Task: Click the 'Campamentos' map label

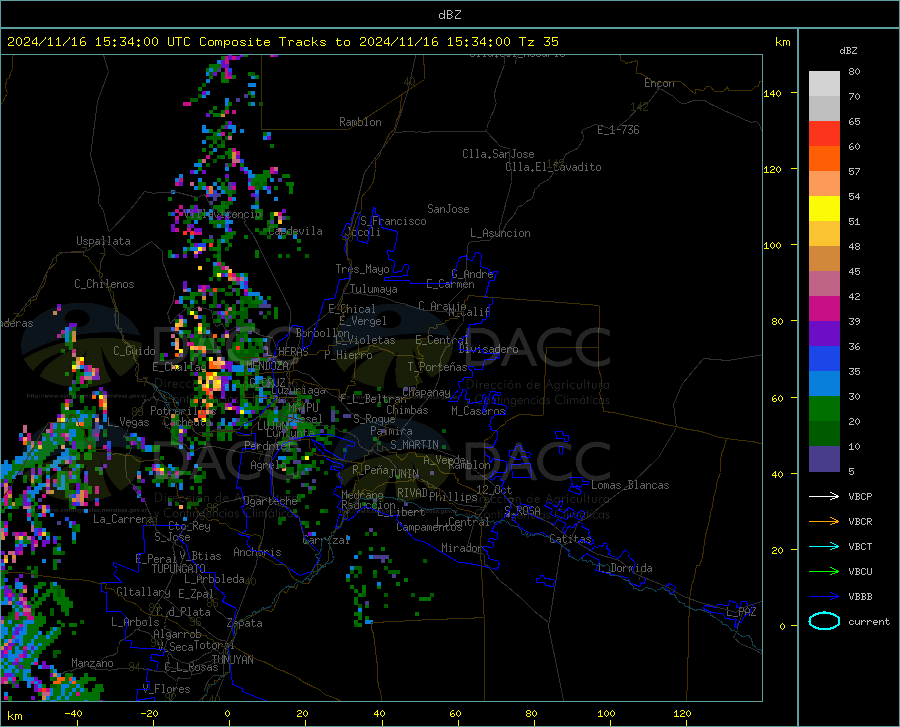Action: tap(429, 527)
